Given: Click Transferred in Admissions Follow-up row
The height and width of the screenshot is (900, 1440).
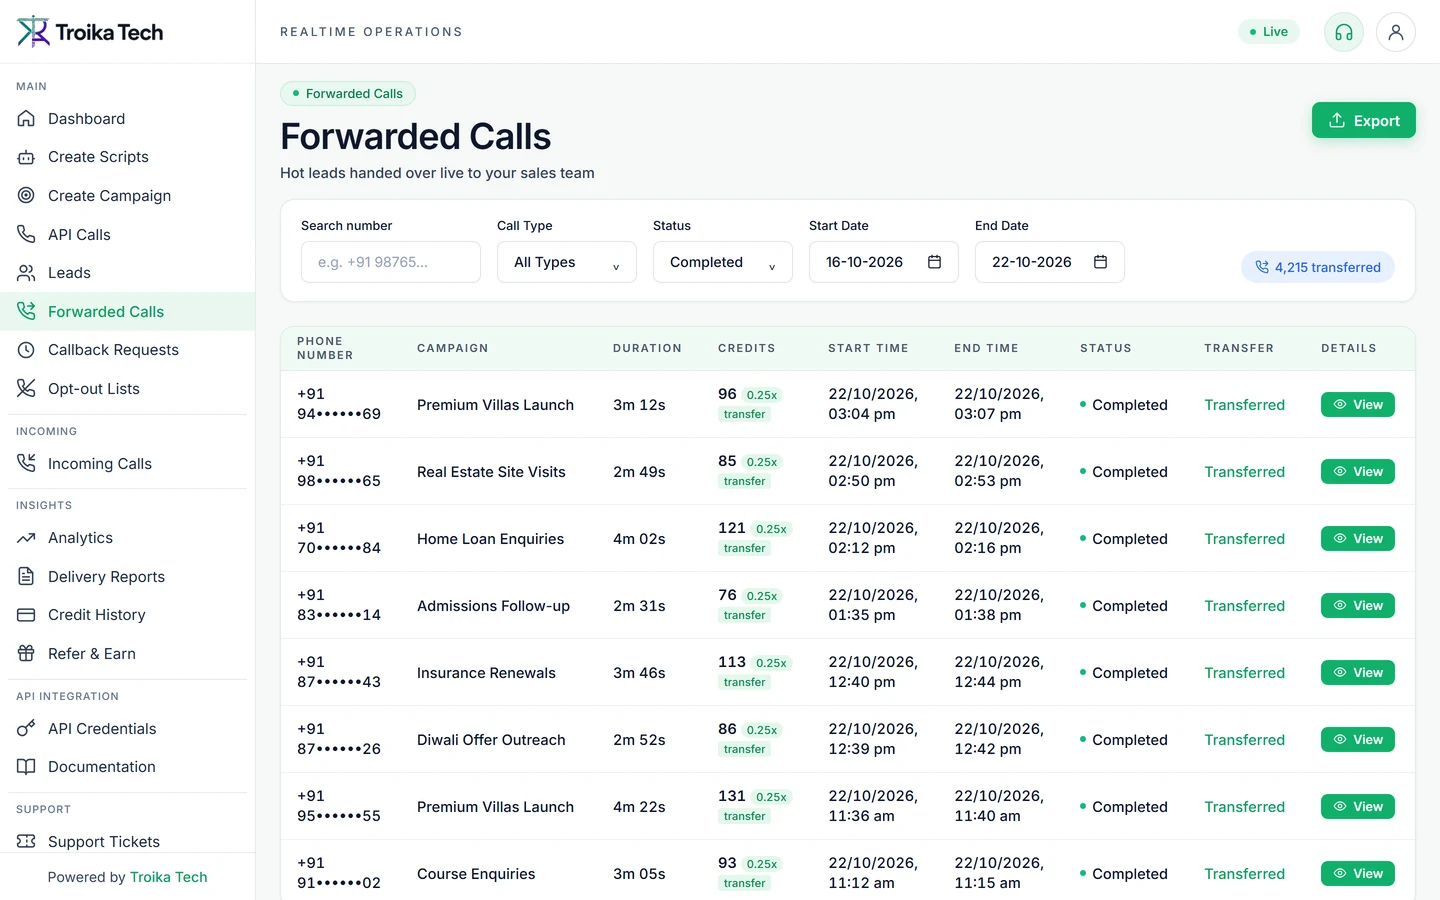Looking at the screenshot, I should tap(1244, 605).
